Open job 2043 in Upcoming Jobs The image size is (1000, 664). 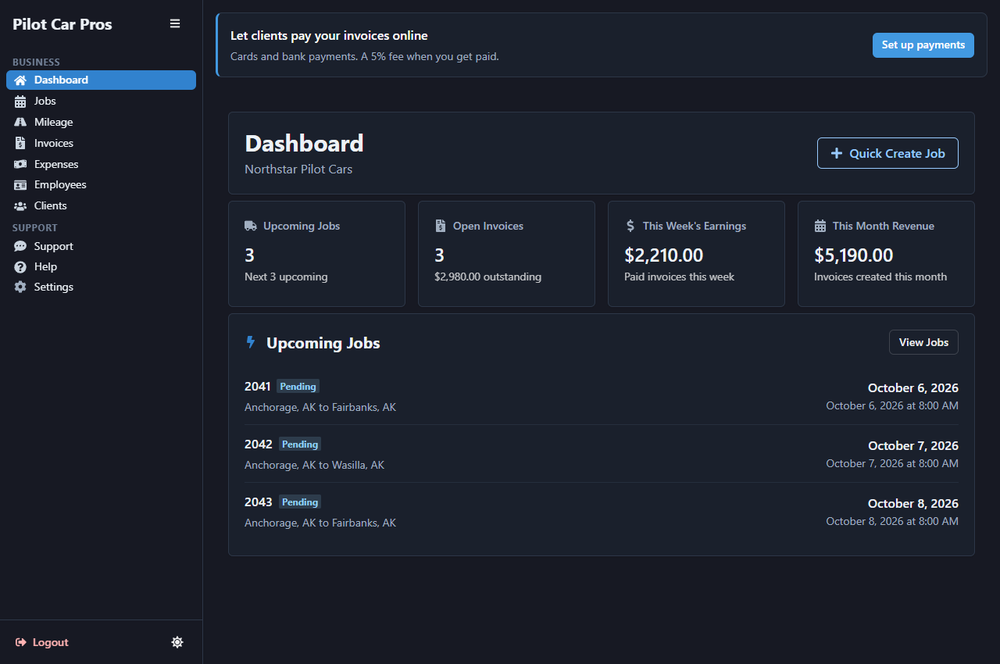pos(601,512)
